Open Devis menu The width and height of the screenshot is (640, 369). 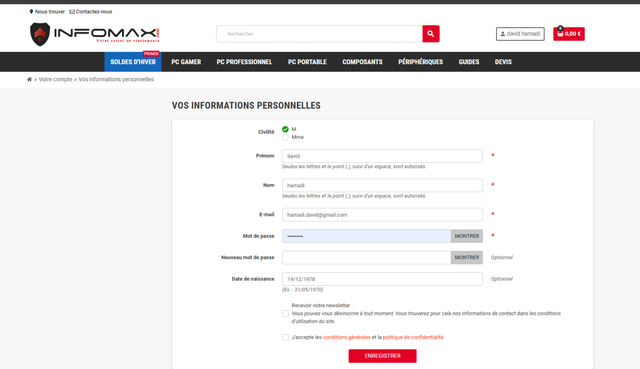coord(503,62)
